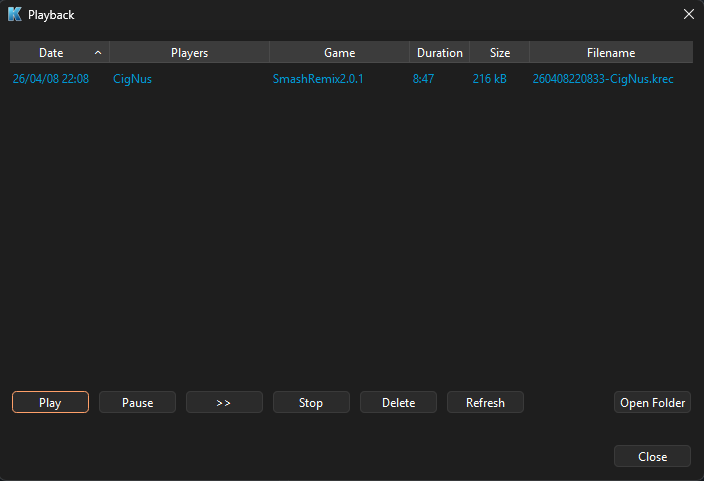Pause the recording playback
704x481 pixels.
click(137, 402)
